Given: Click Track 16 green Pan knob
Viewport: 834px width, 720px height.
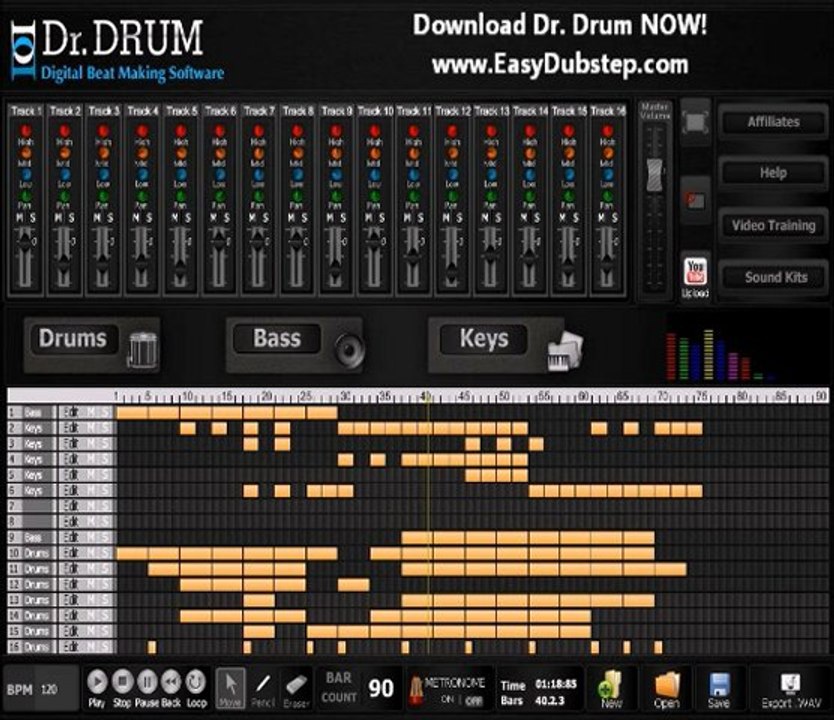Looking at the screenshot, I should click(607, 196).
